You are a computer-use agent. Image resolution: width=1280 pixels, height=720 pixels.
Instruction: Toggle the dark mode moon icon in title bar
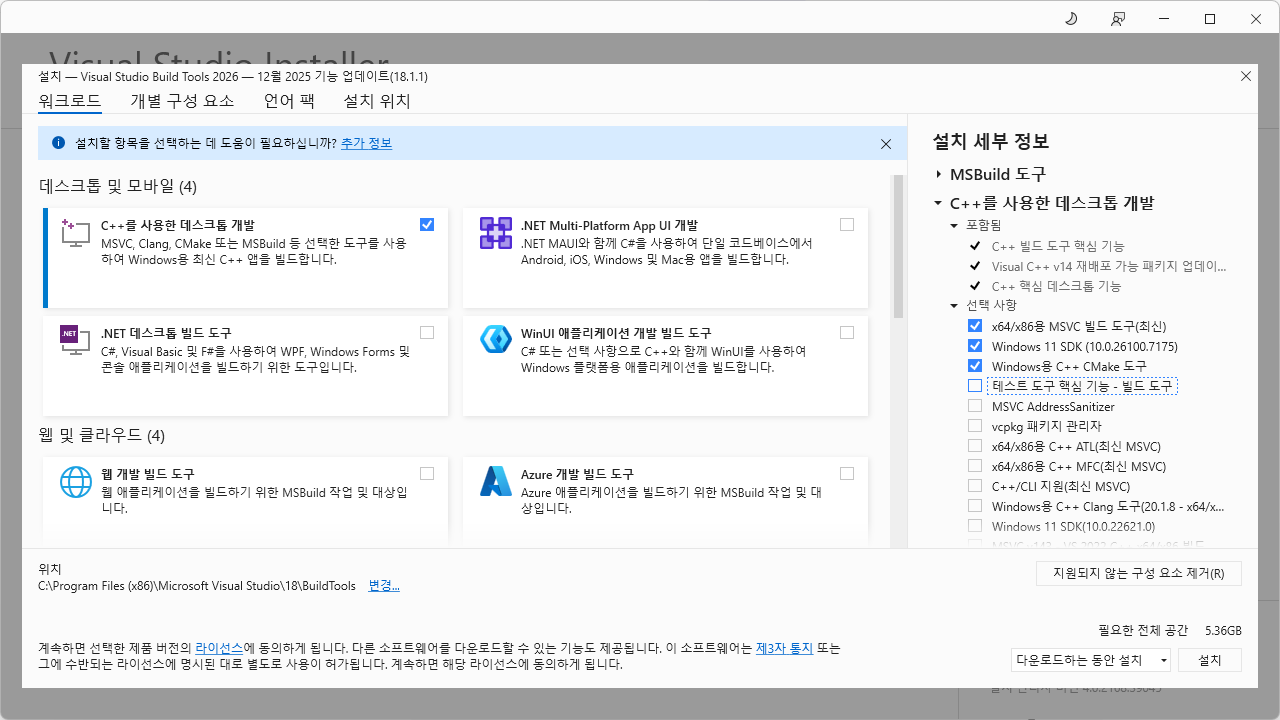1071,19
